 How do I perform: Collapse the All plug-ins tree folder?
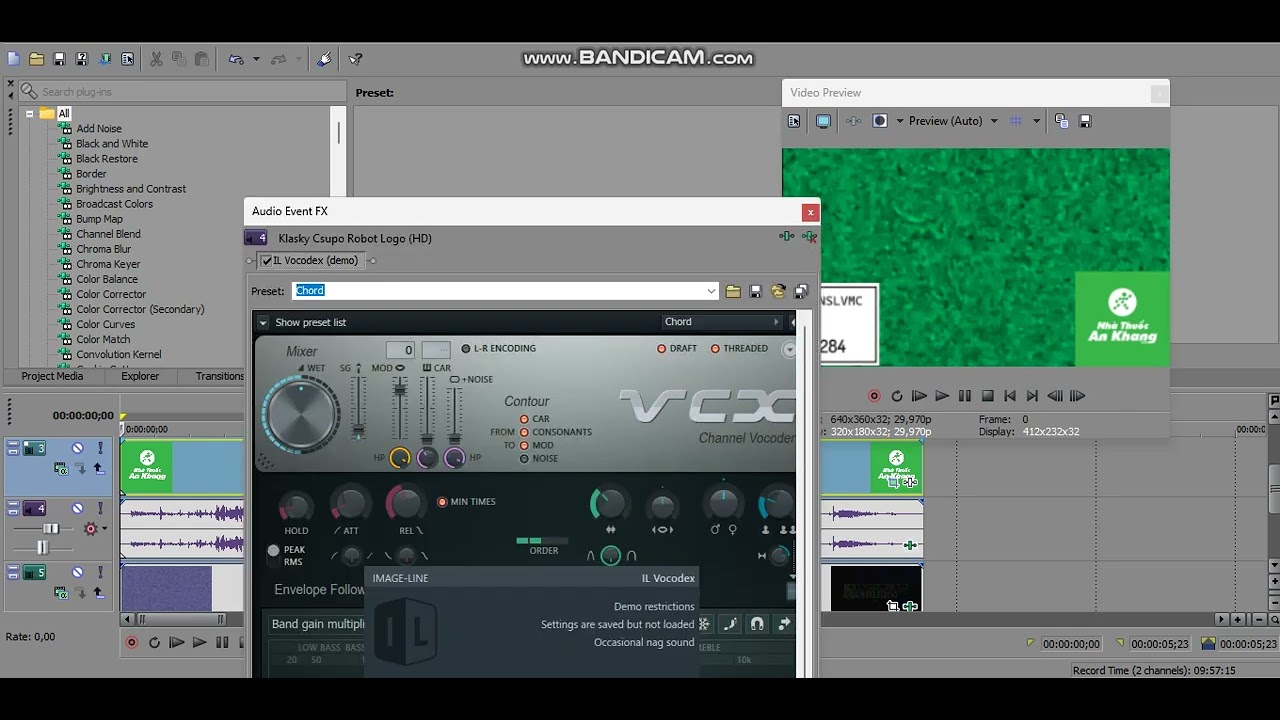tap(30, 113)
